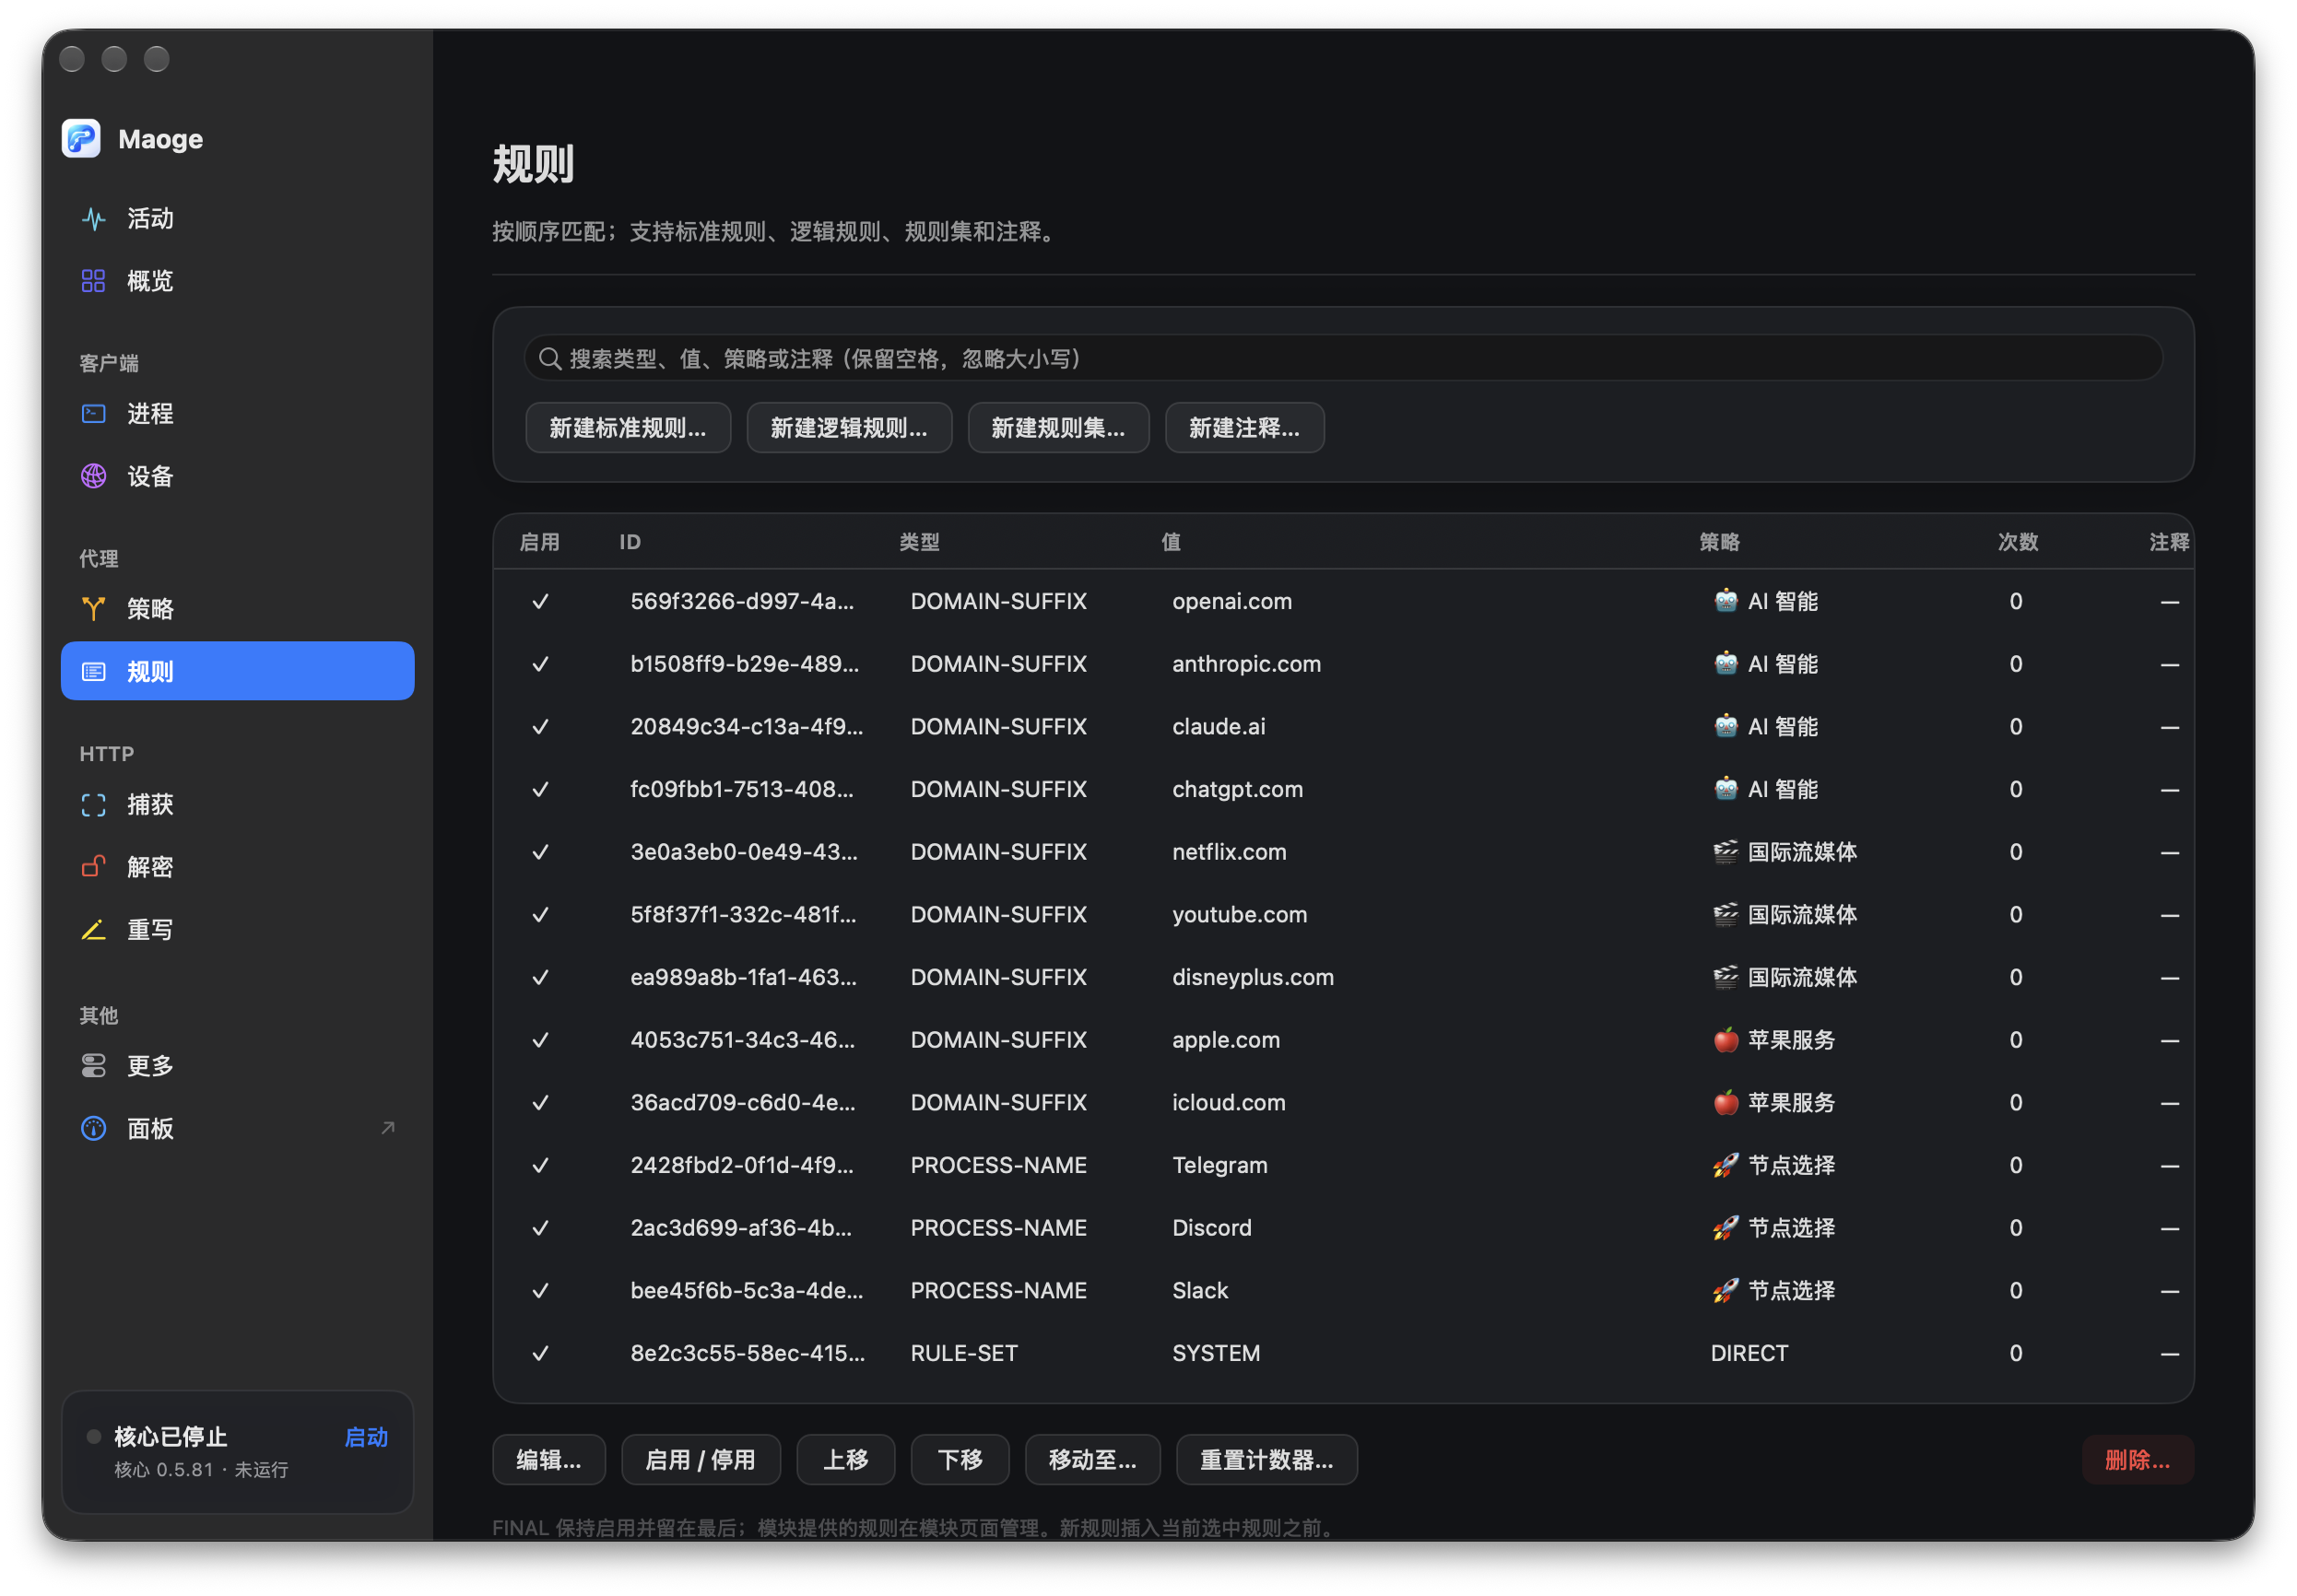The image size is (2297, 1596).
Task: Sort by the 类型 column header
Action: 918,541
